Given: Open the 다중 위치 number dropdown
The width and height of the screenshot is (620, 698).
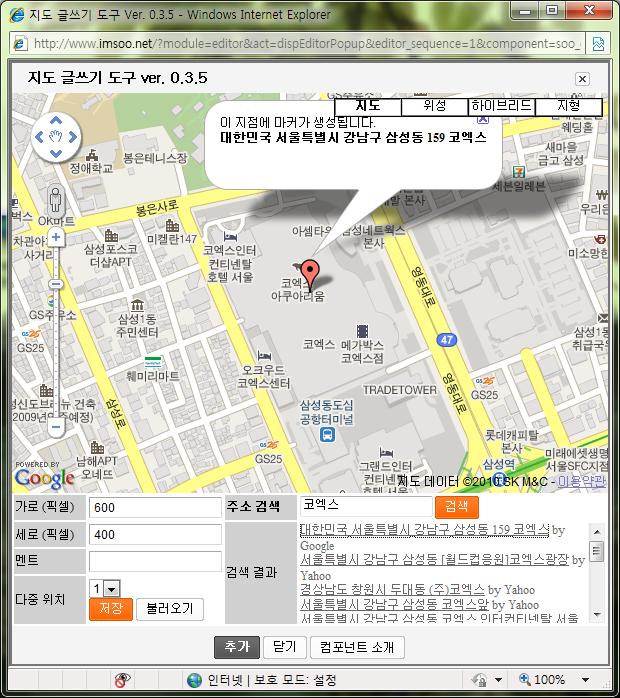Looking at the screenshot, I should (111, 589).
